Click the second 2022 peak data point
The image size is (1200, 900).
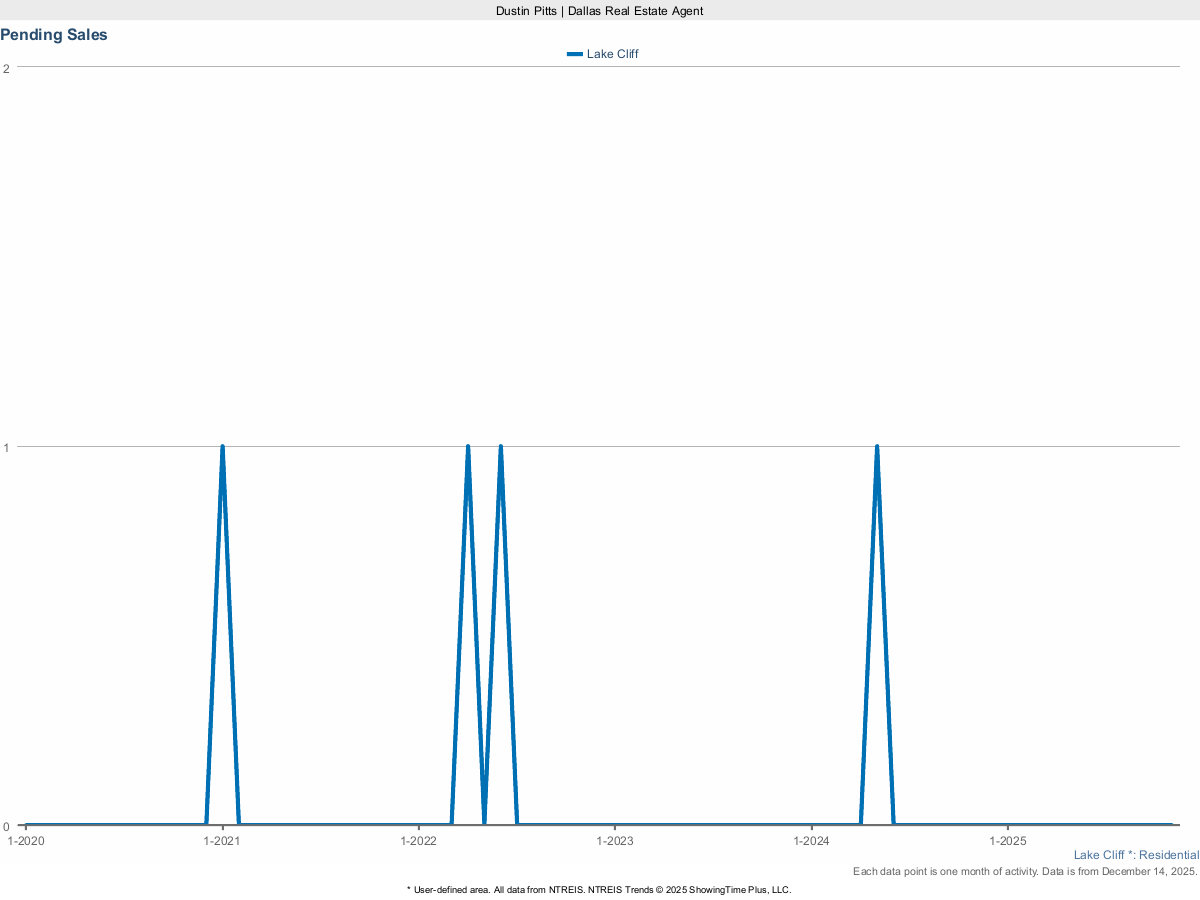[x=500, y=446]
